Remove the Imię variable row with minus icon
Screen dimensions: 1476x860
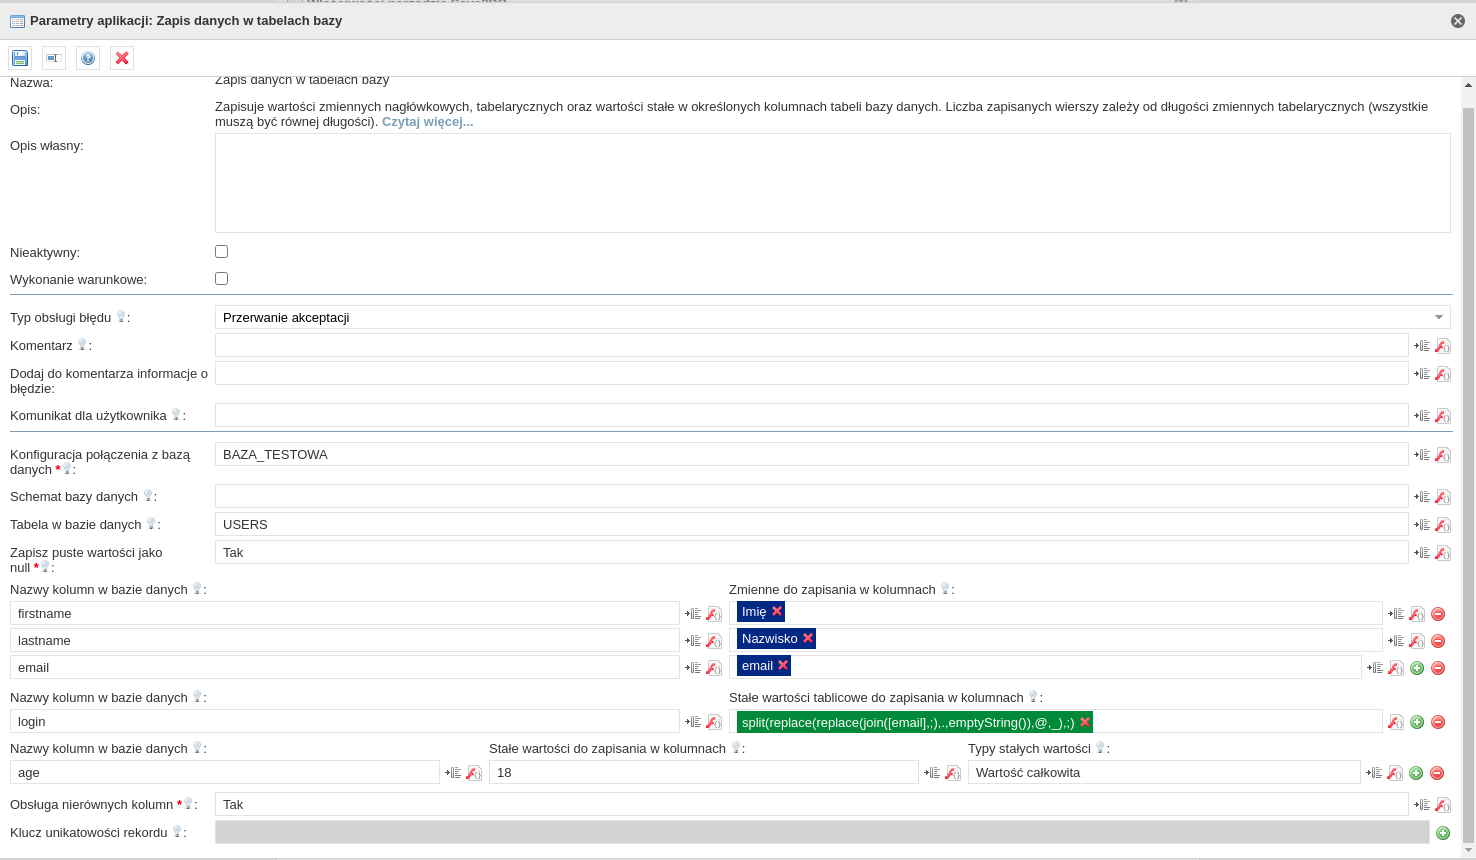[x=1438, y=614]
